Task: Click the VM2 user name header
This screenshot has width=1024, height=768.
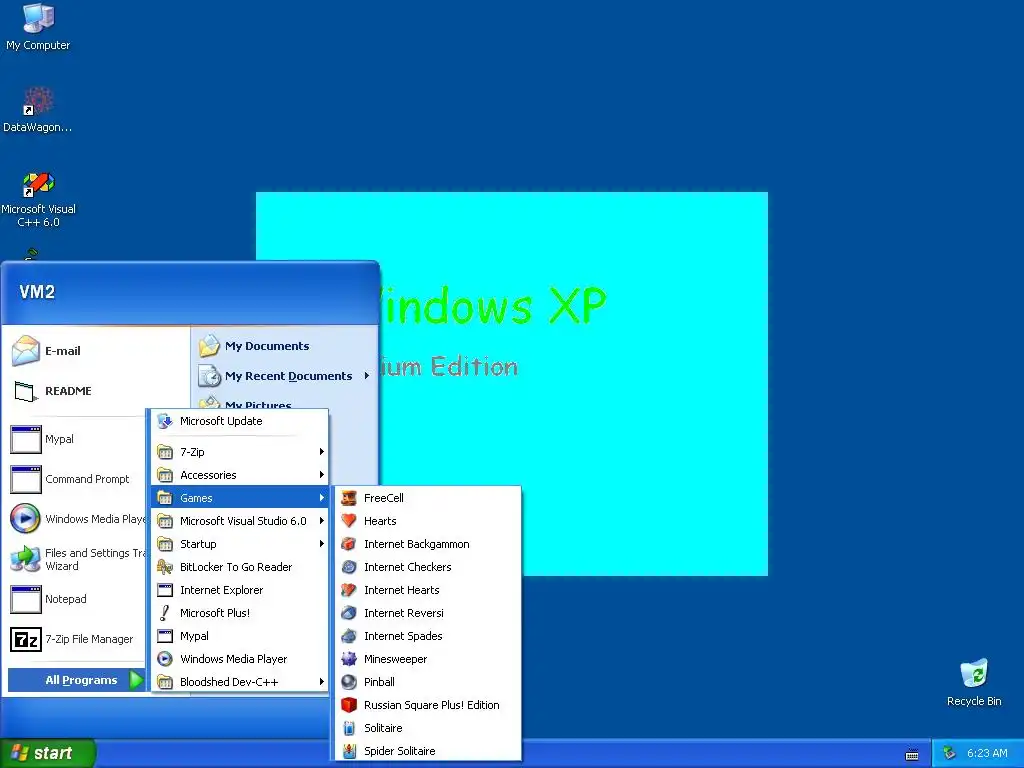Action: [37, 291]
